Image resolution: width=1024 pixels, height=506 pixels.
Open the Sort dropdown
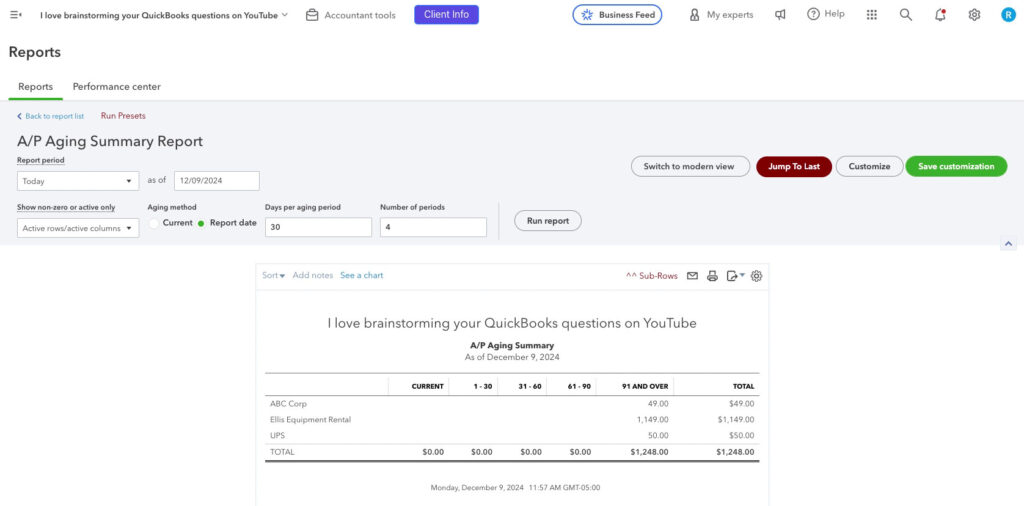tap(273, 276)
